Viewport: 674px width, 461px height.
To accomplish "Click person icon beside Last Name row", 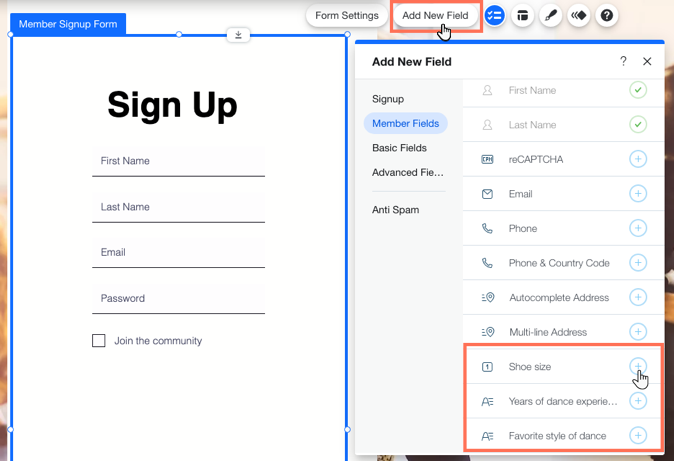I will click(x=487, y=125).
